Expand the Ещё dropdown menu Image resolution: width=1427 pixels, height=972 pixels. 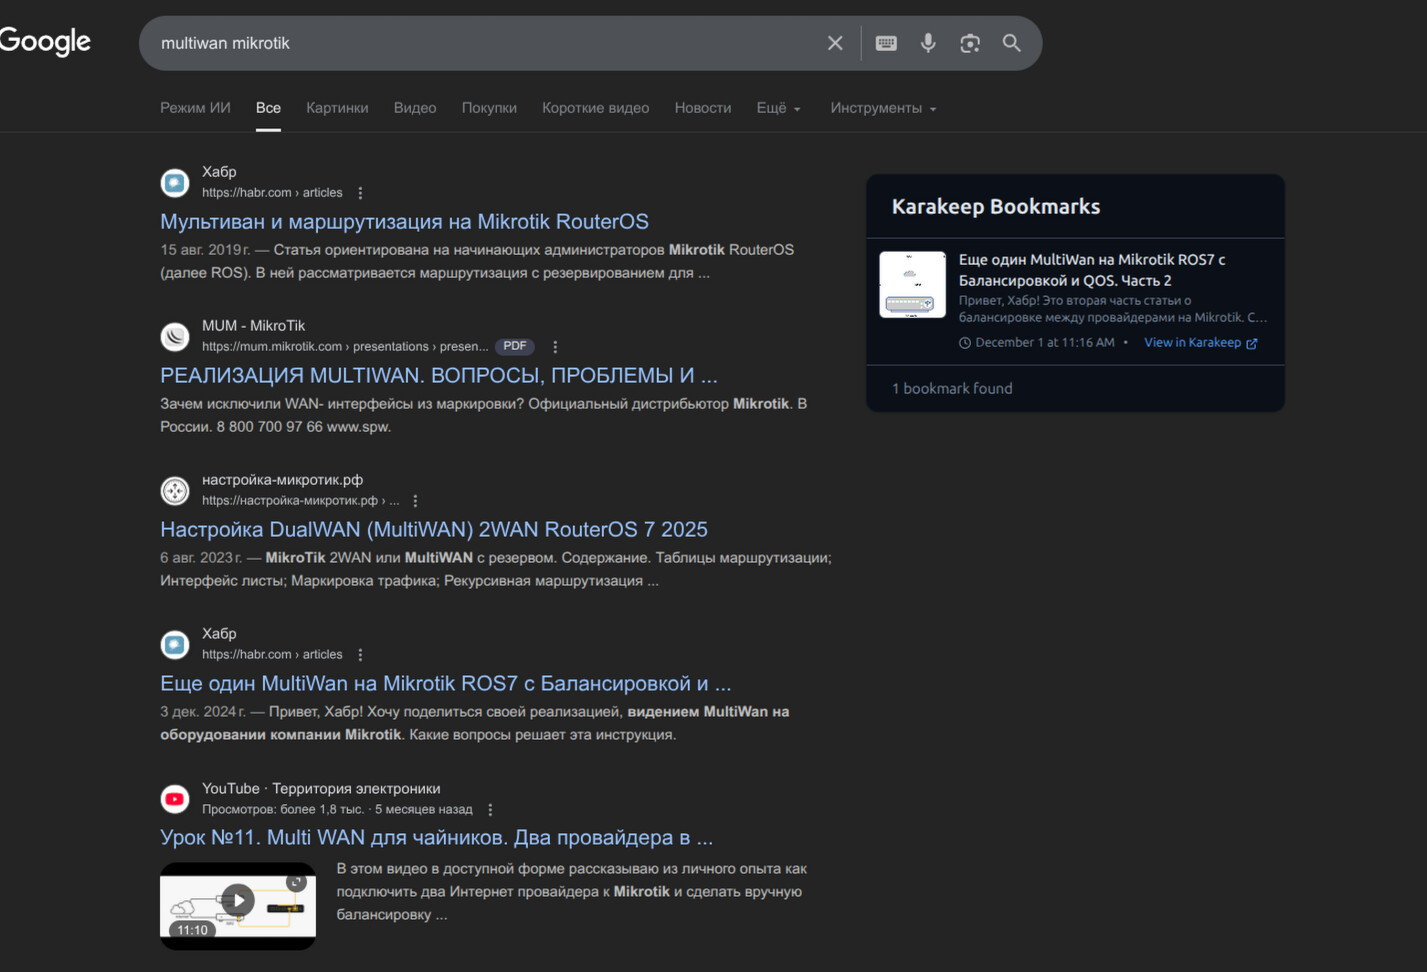pos(778,108)
